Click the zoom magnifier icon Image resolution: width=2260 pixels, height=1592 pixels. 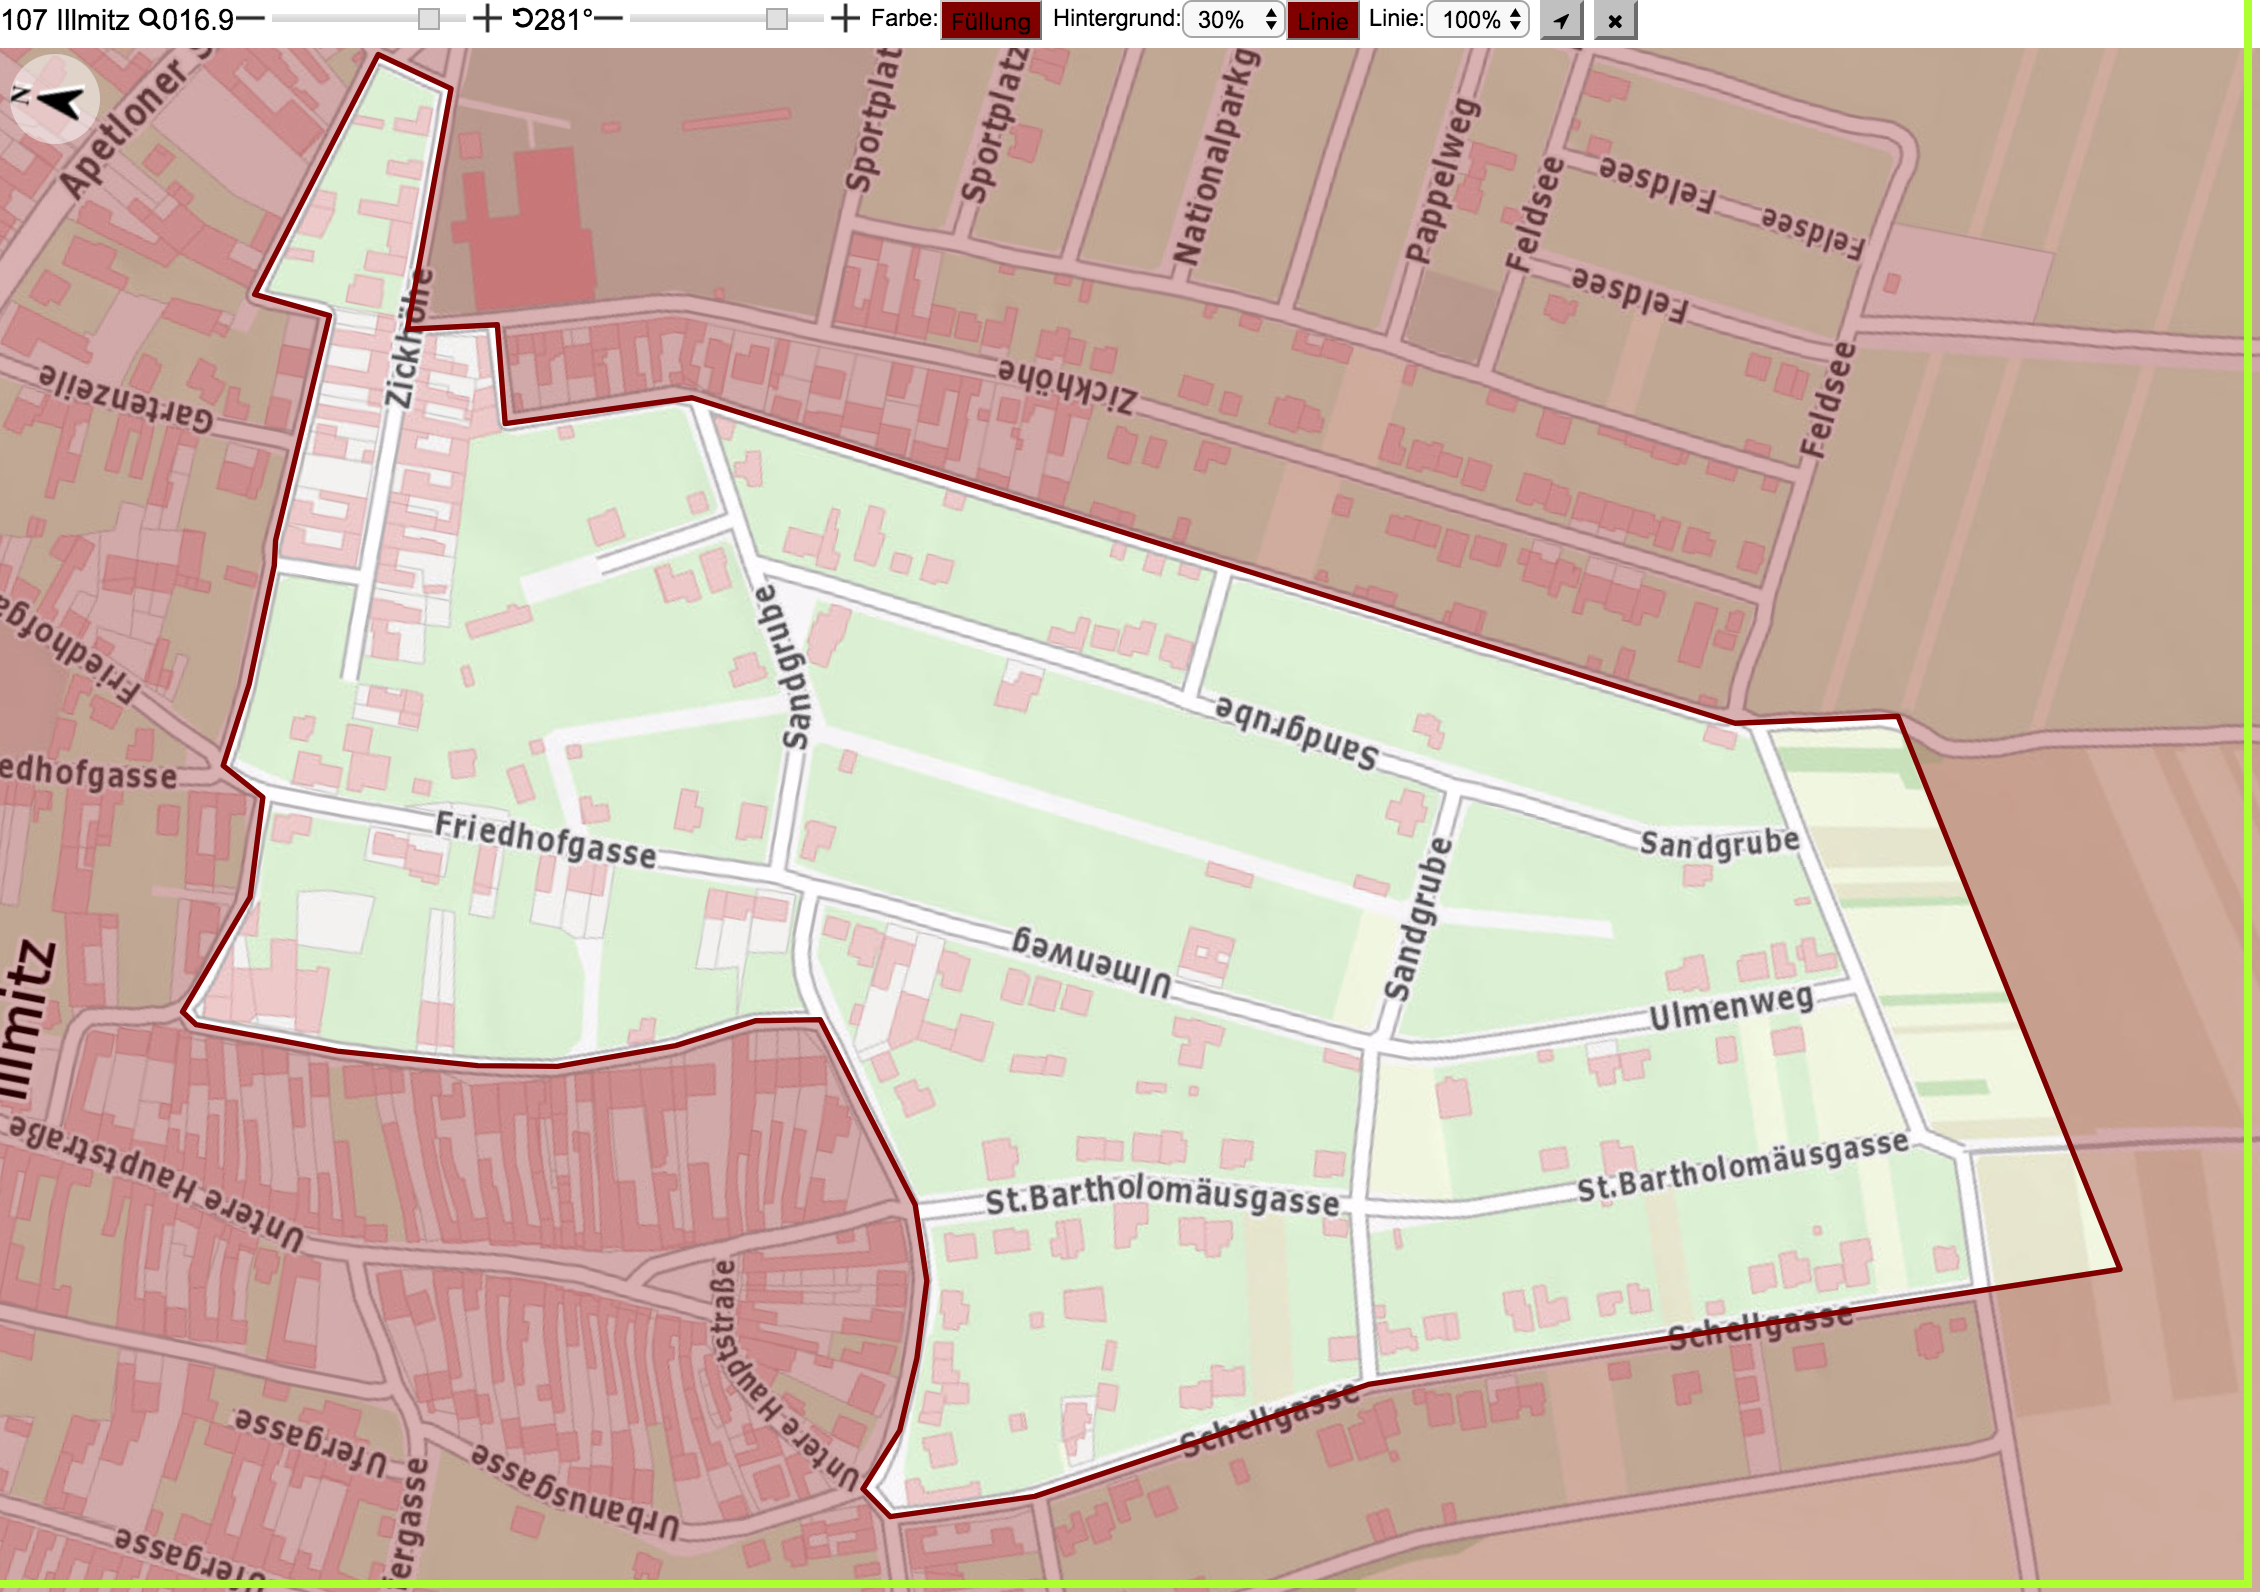[x=148, y=19]
